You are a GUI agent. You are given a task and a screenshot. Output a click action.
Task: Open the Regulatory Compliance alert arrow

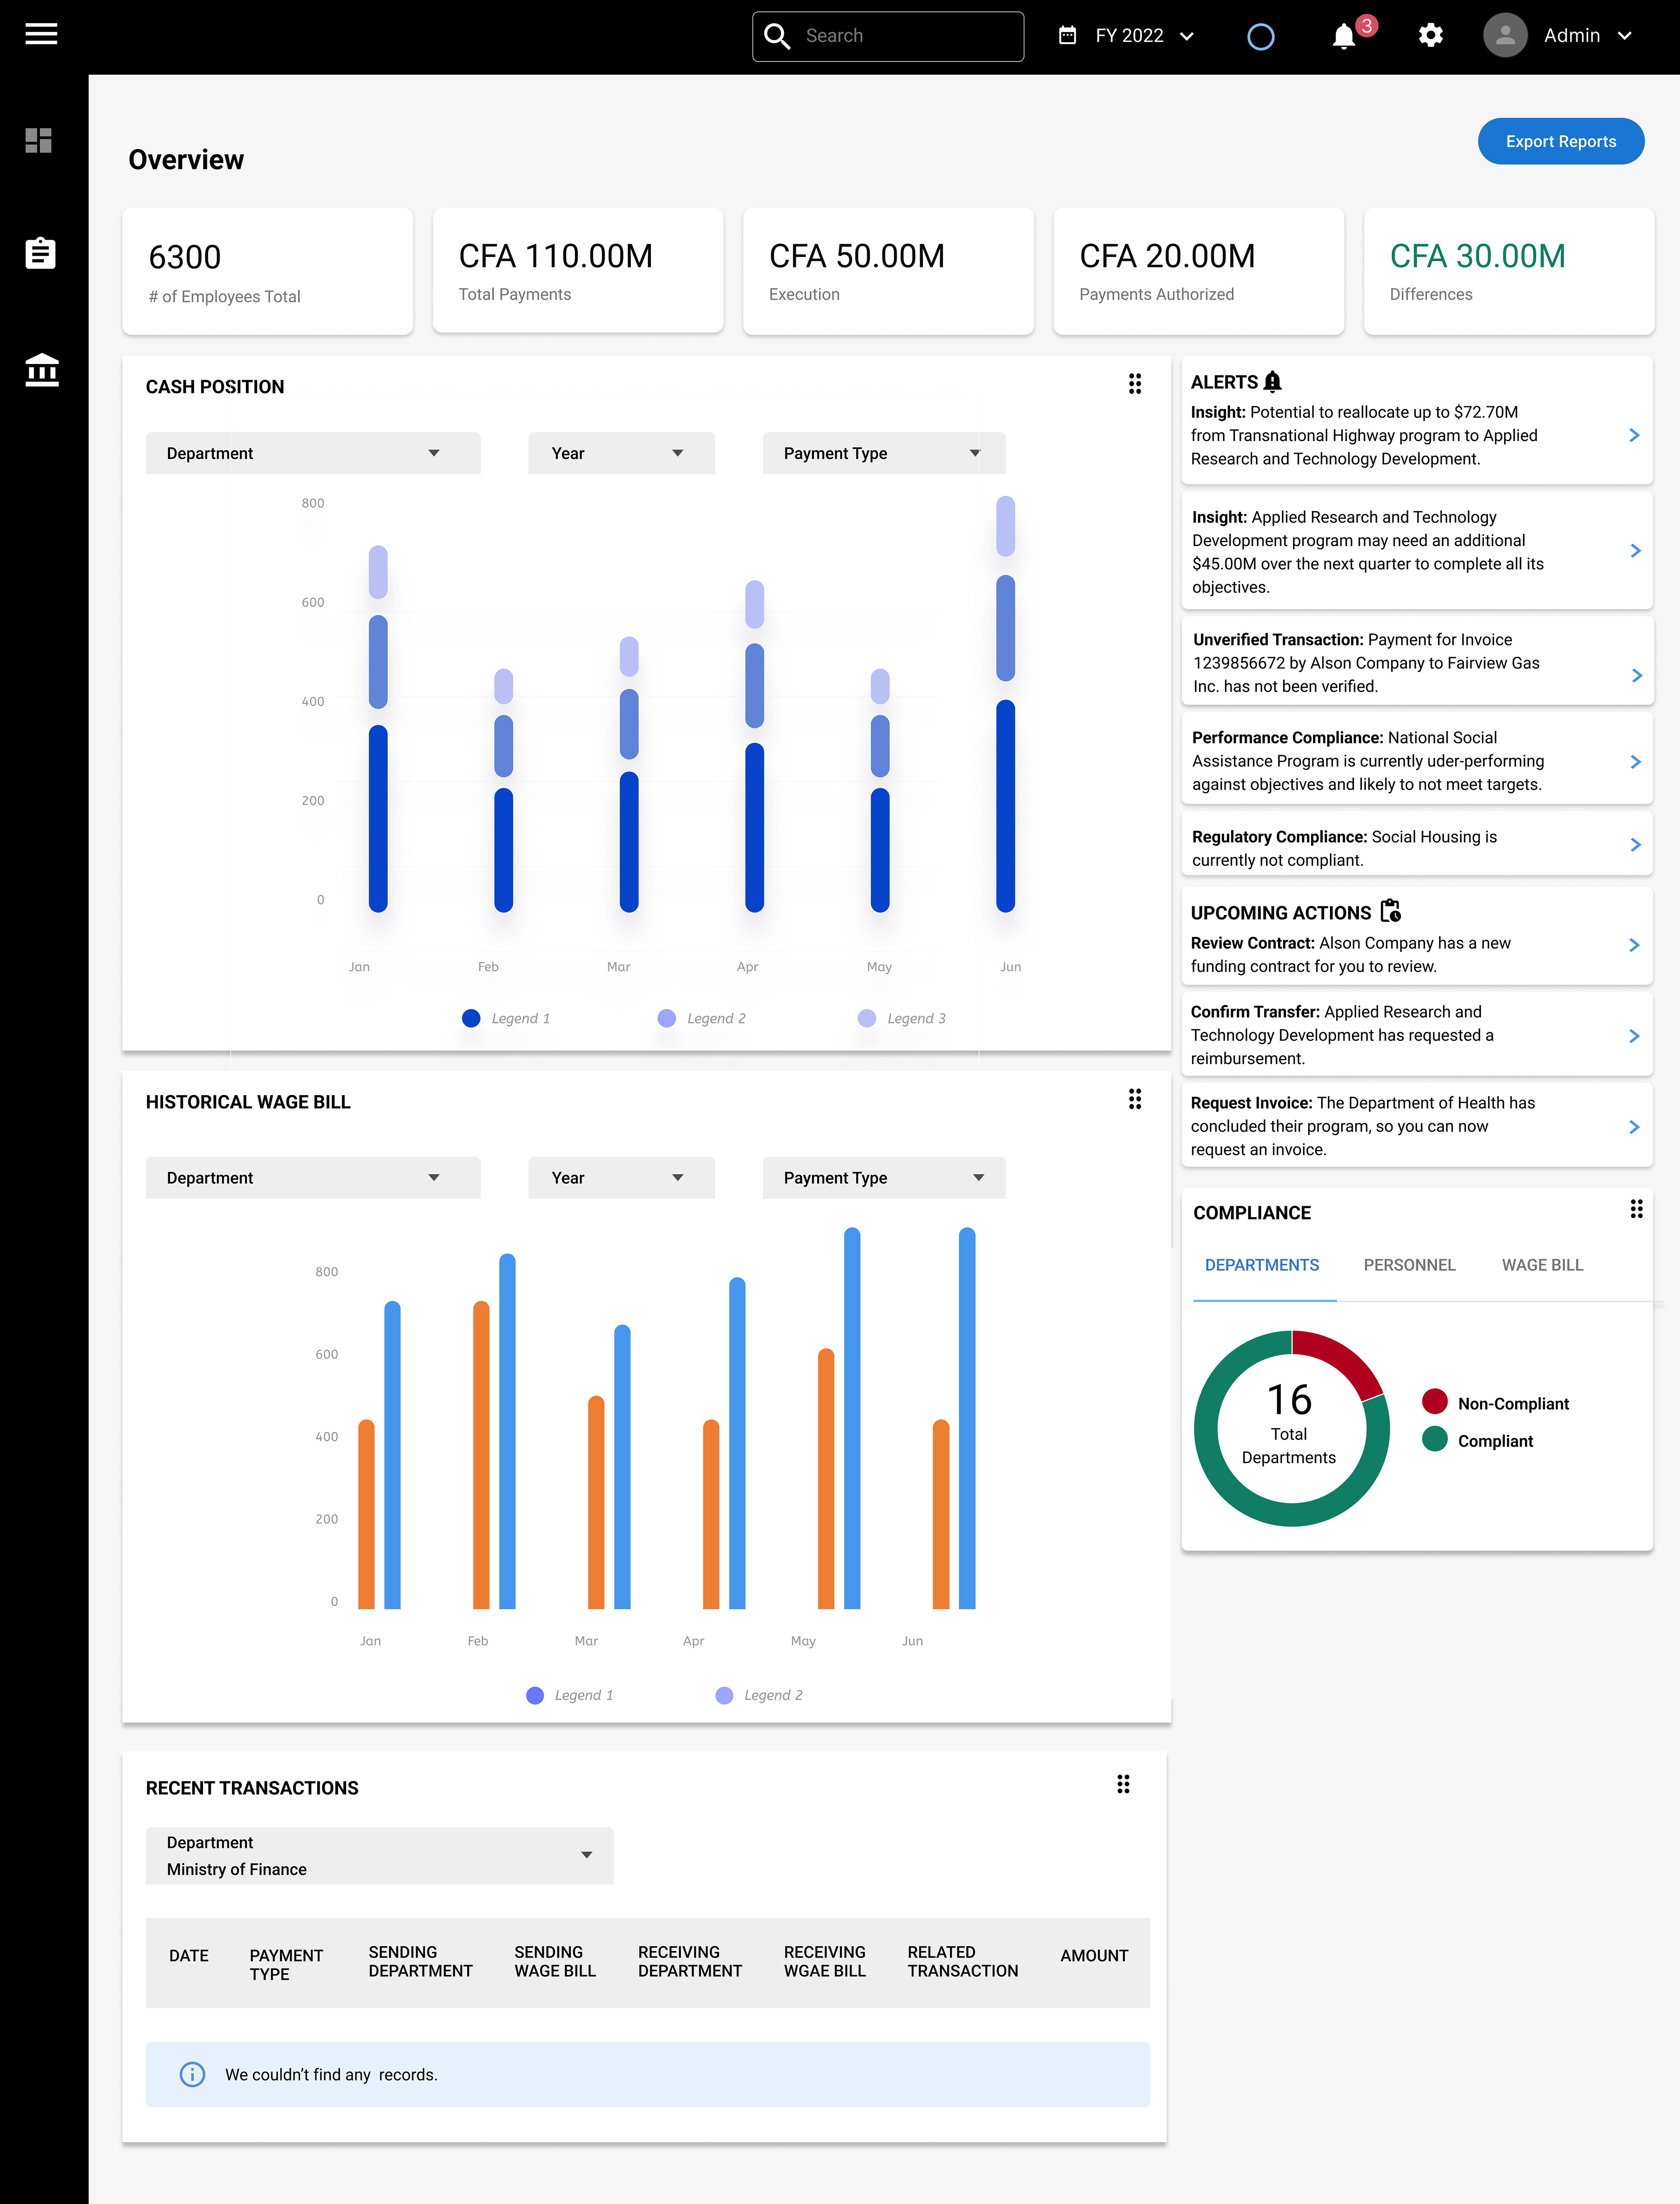click(x=1635, y=845)
